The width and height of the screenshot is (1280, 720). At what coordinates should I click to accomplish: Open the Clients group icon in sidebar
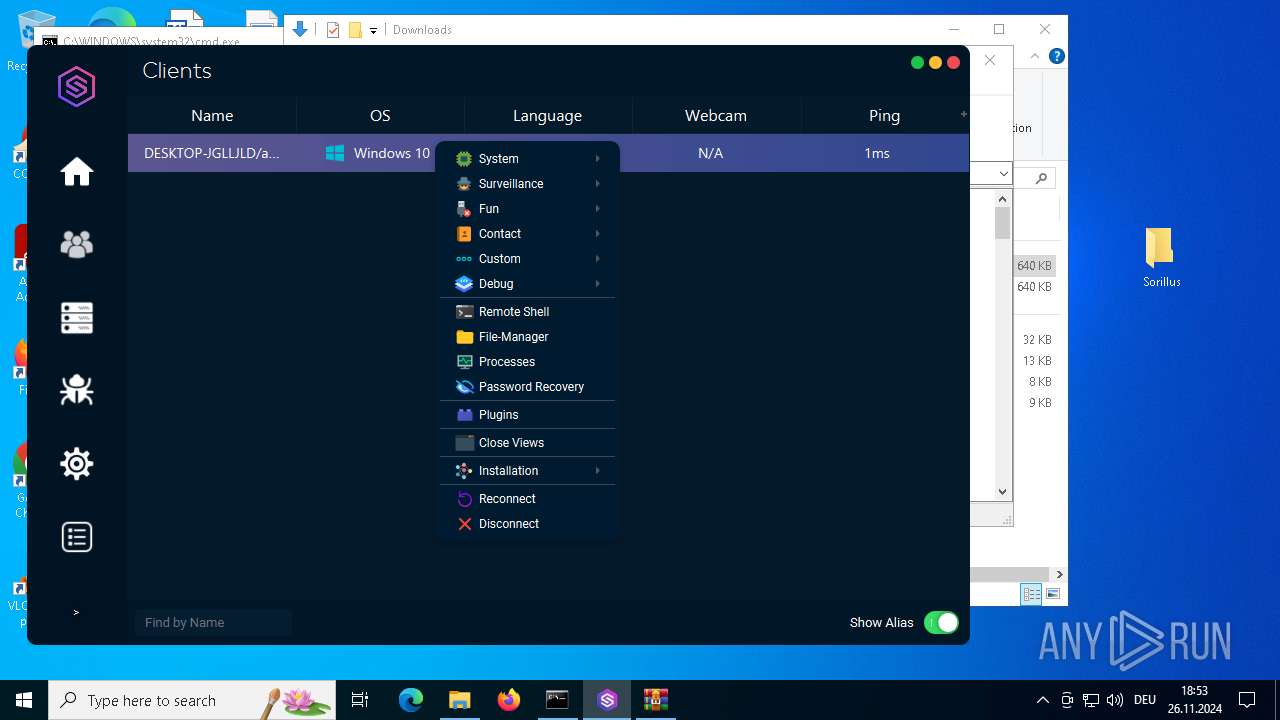77,244
